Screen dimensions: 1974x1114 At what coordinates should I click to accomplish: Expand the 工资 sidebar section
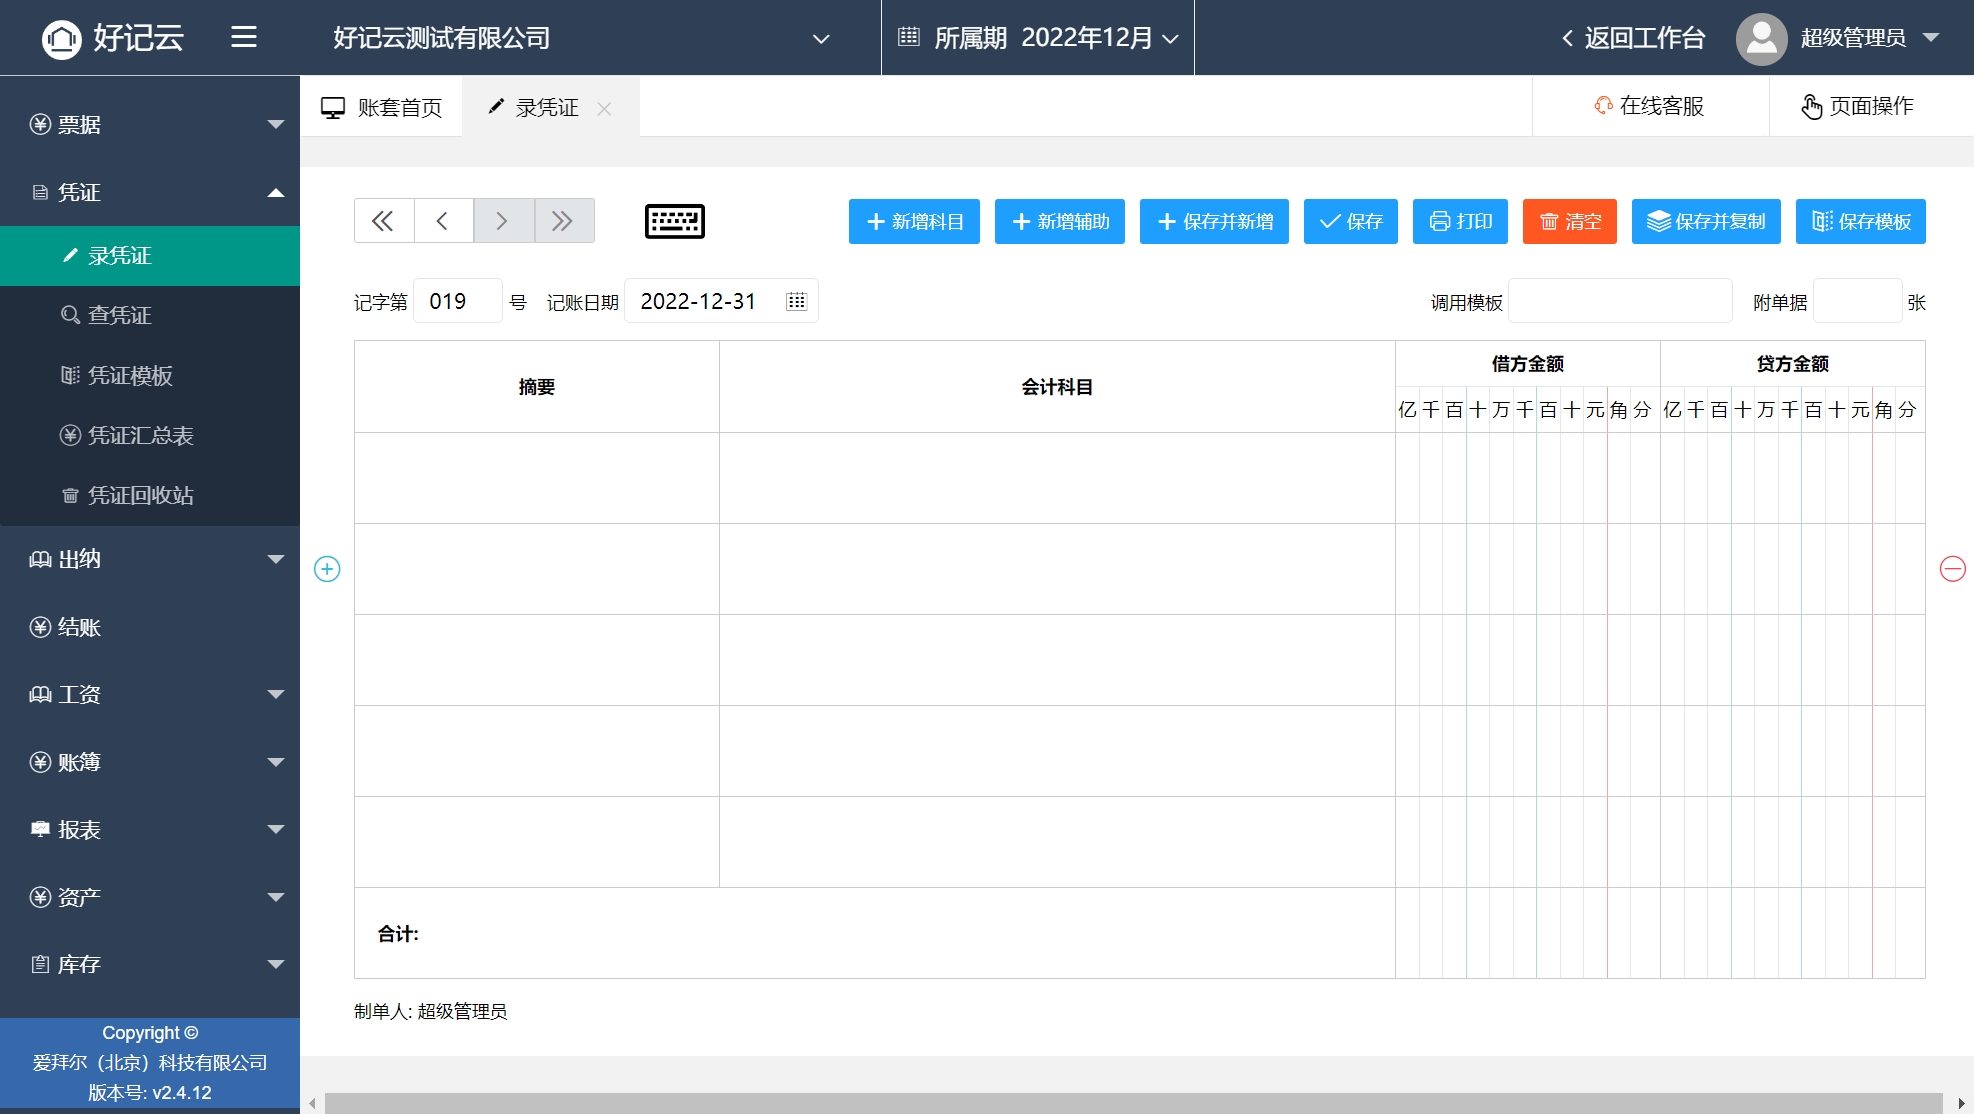[x=150, y=694]
